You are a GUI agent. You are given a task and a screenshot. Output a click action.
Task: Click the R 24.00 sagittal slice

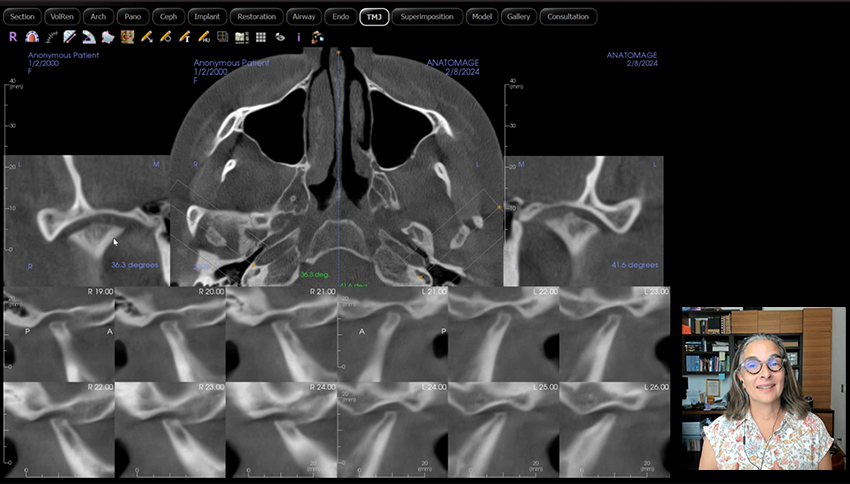tap(281, 430)
